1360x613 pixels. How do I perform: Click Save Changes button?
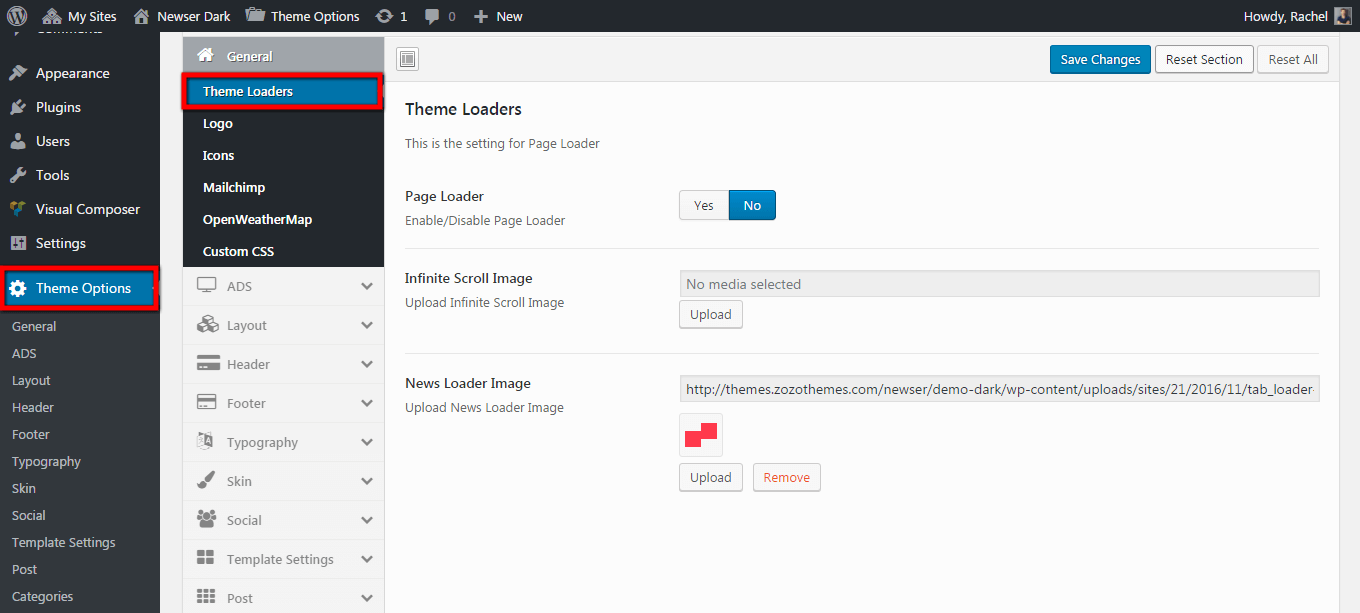click(1100, 59)
